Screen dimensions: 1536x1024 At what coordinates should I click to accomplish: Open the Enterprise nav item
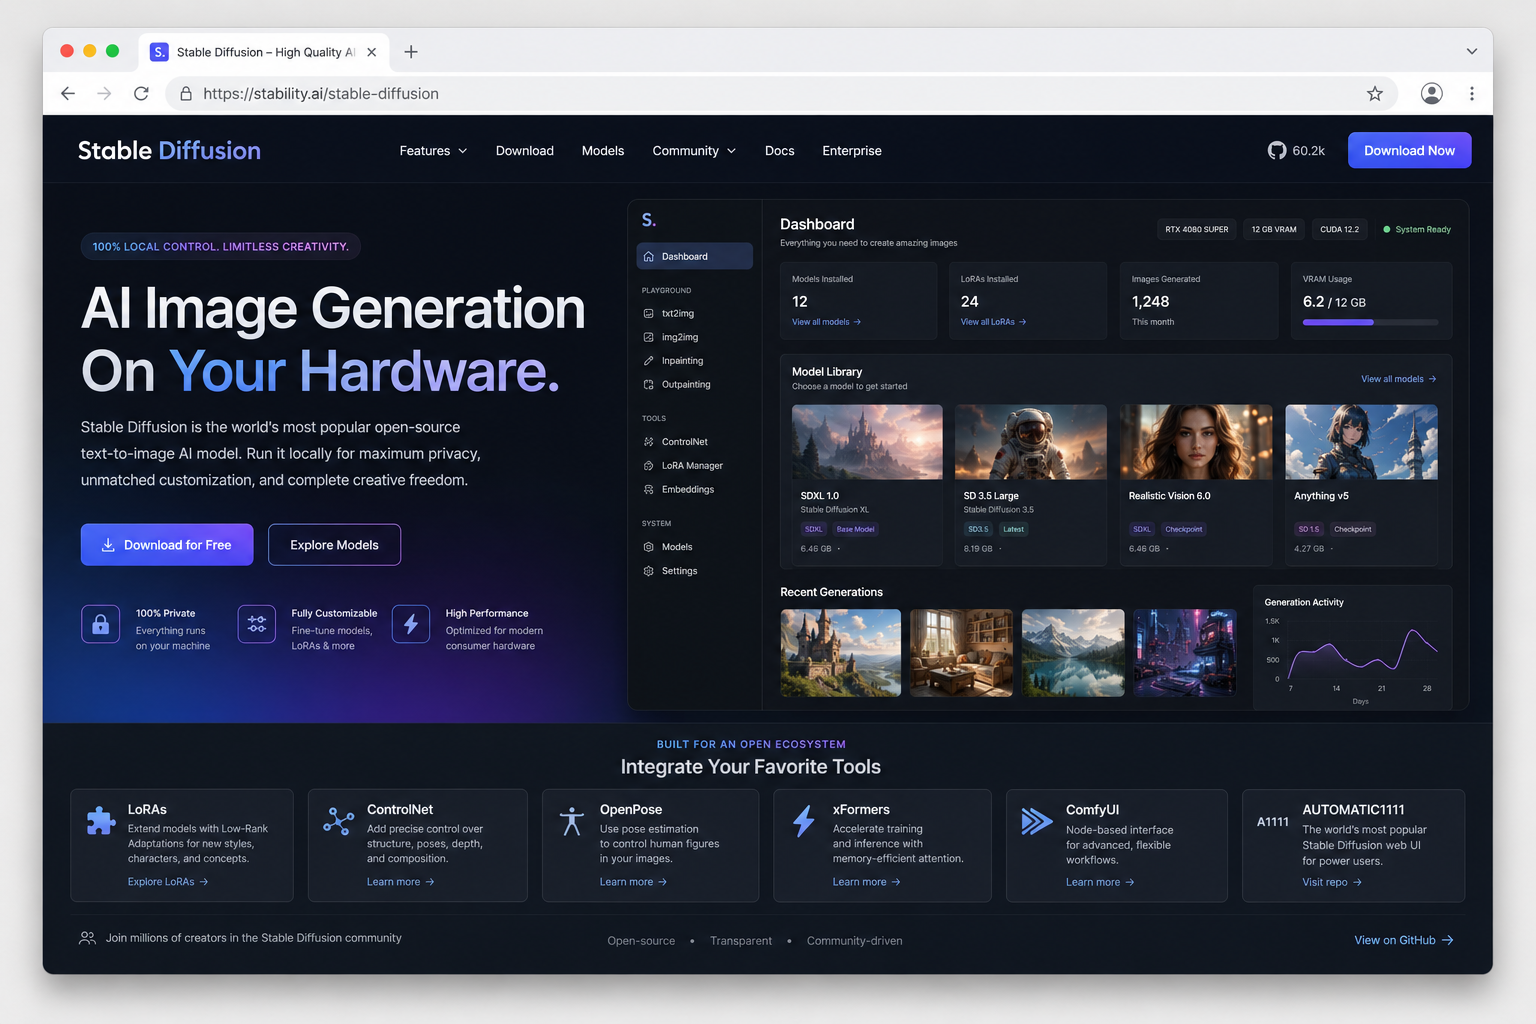(852, 151)
